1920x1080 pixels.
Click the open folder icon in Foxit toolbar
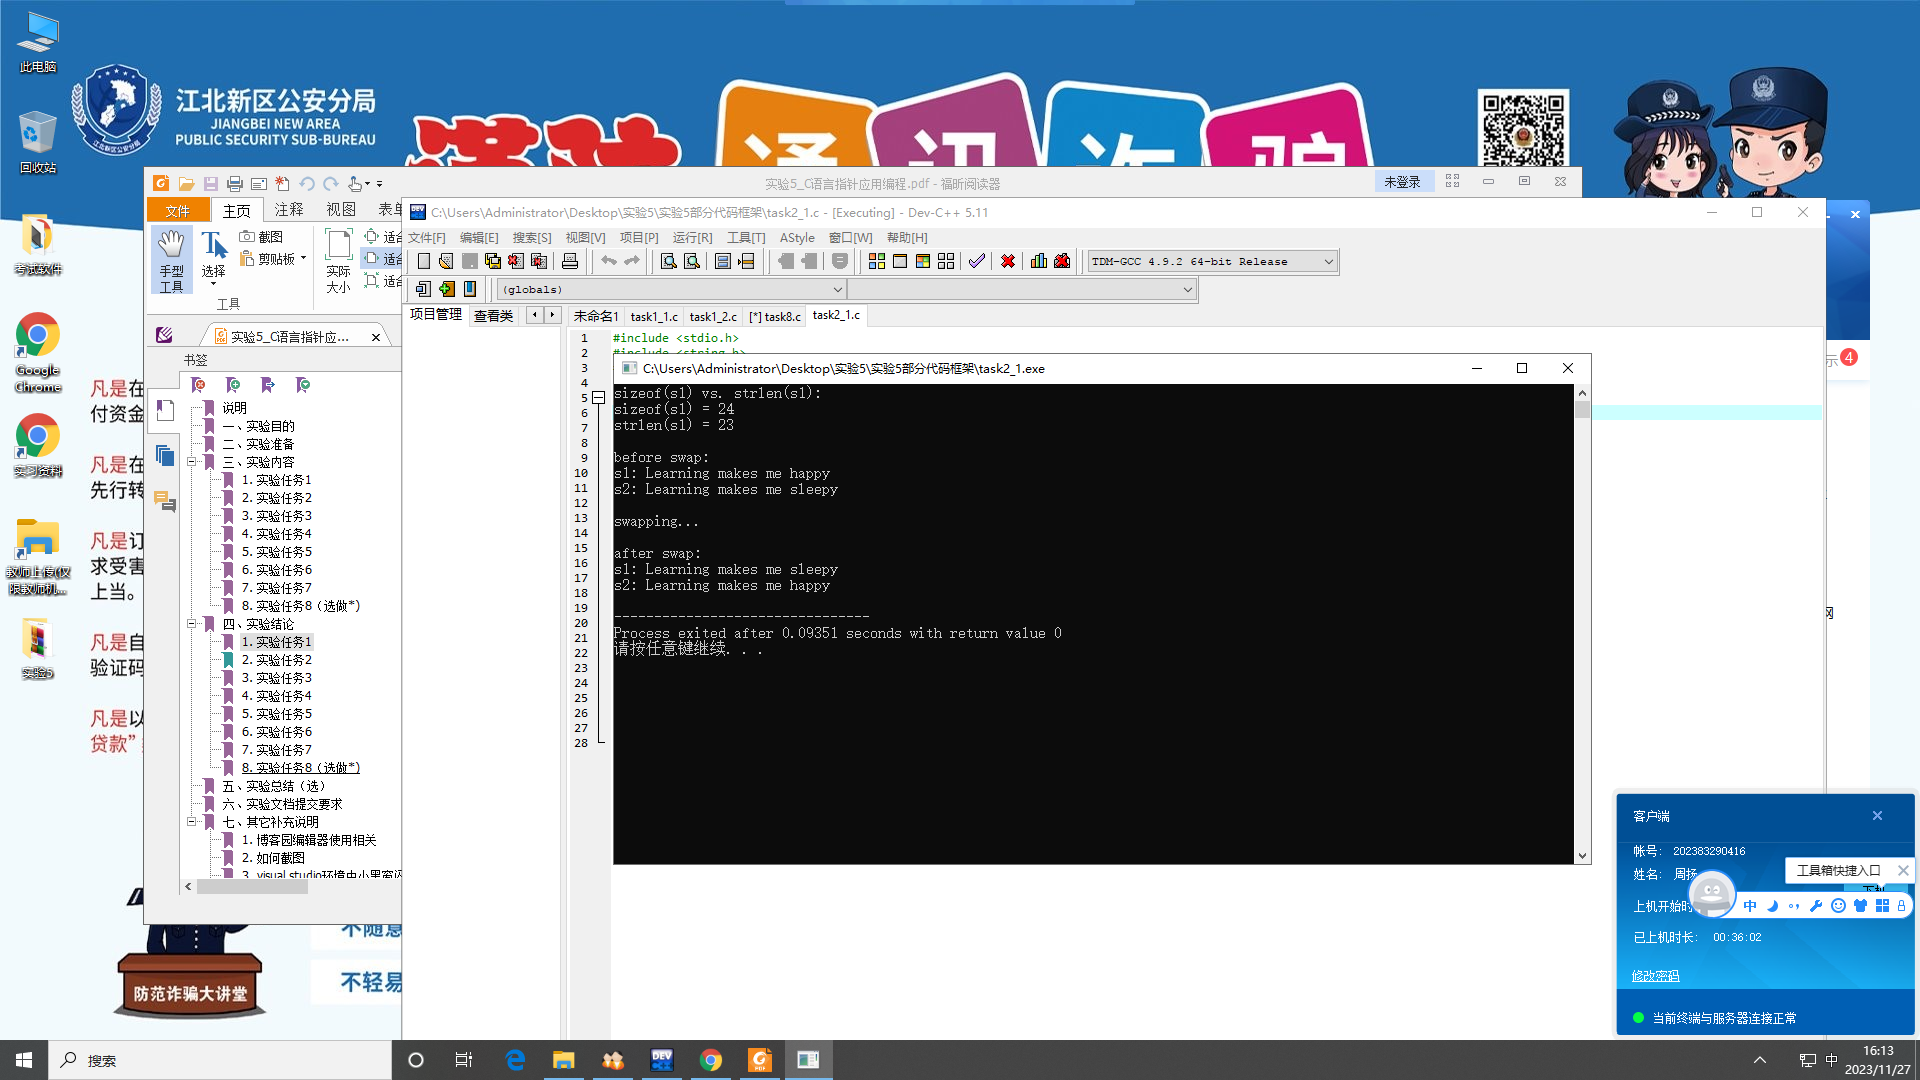click(x=186, y=184)
